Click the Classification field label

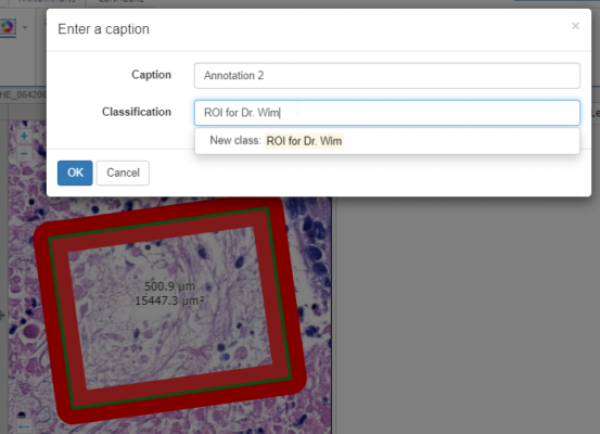pyautogui.click(x=136, y=112)
